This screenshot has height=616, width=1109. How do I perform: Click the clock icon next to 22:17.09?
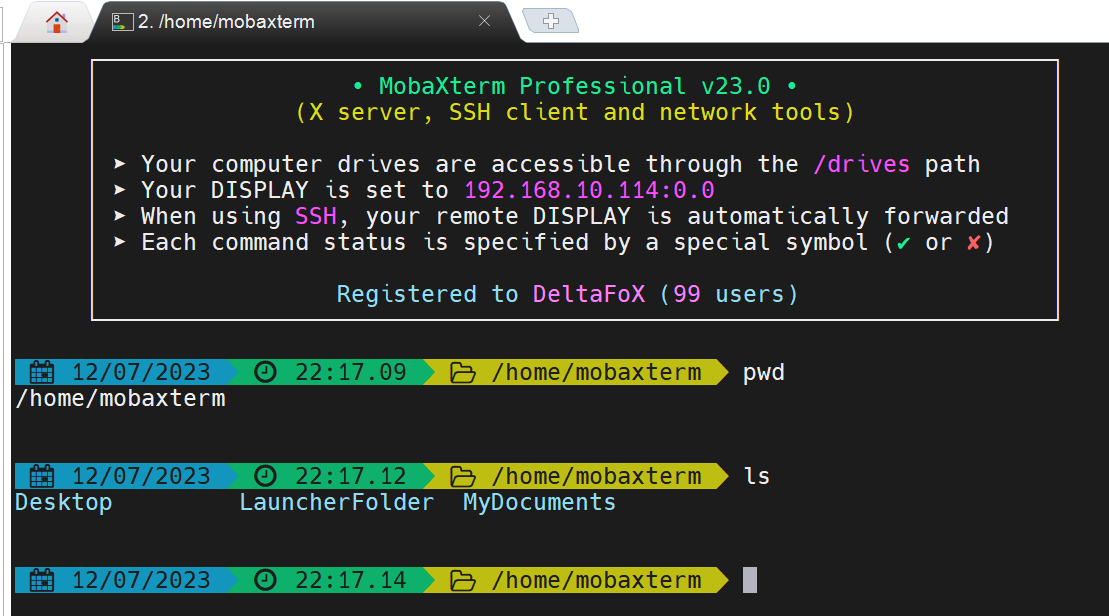[265, 373]
